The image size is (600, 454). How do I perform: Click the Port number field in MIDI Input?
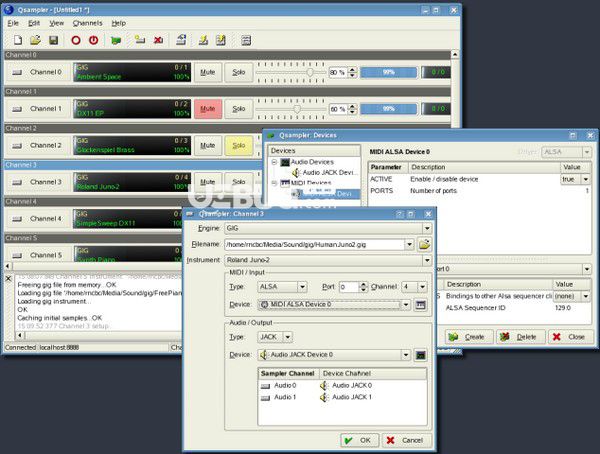[x=349, y=287]
